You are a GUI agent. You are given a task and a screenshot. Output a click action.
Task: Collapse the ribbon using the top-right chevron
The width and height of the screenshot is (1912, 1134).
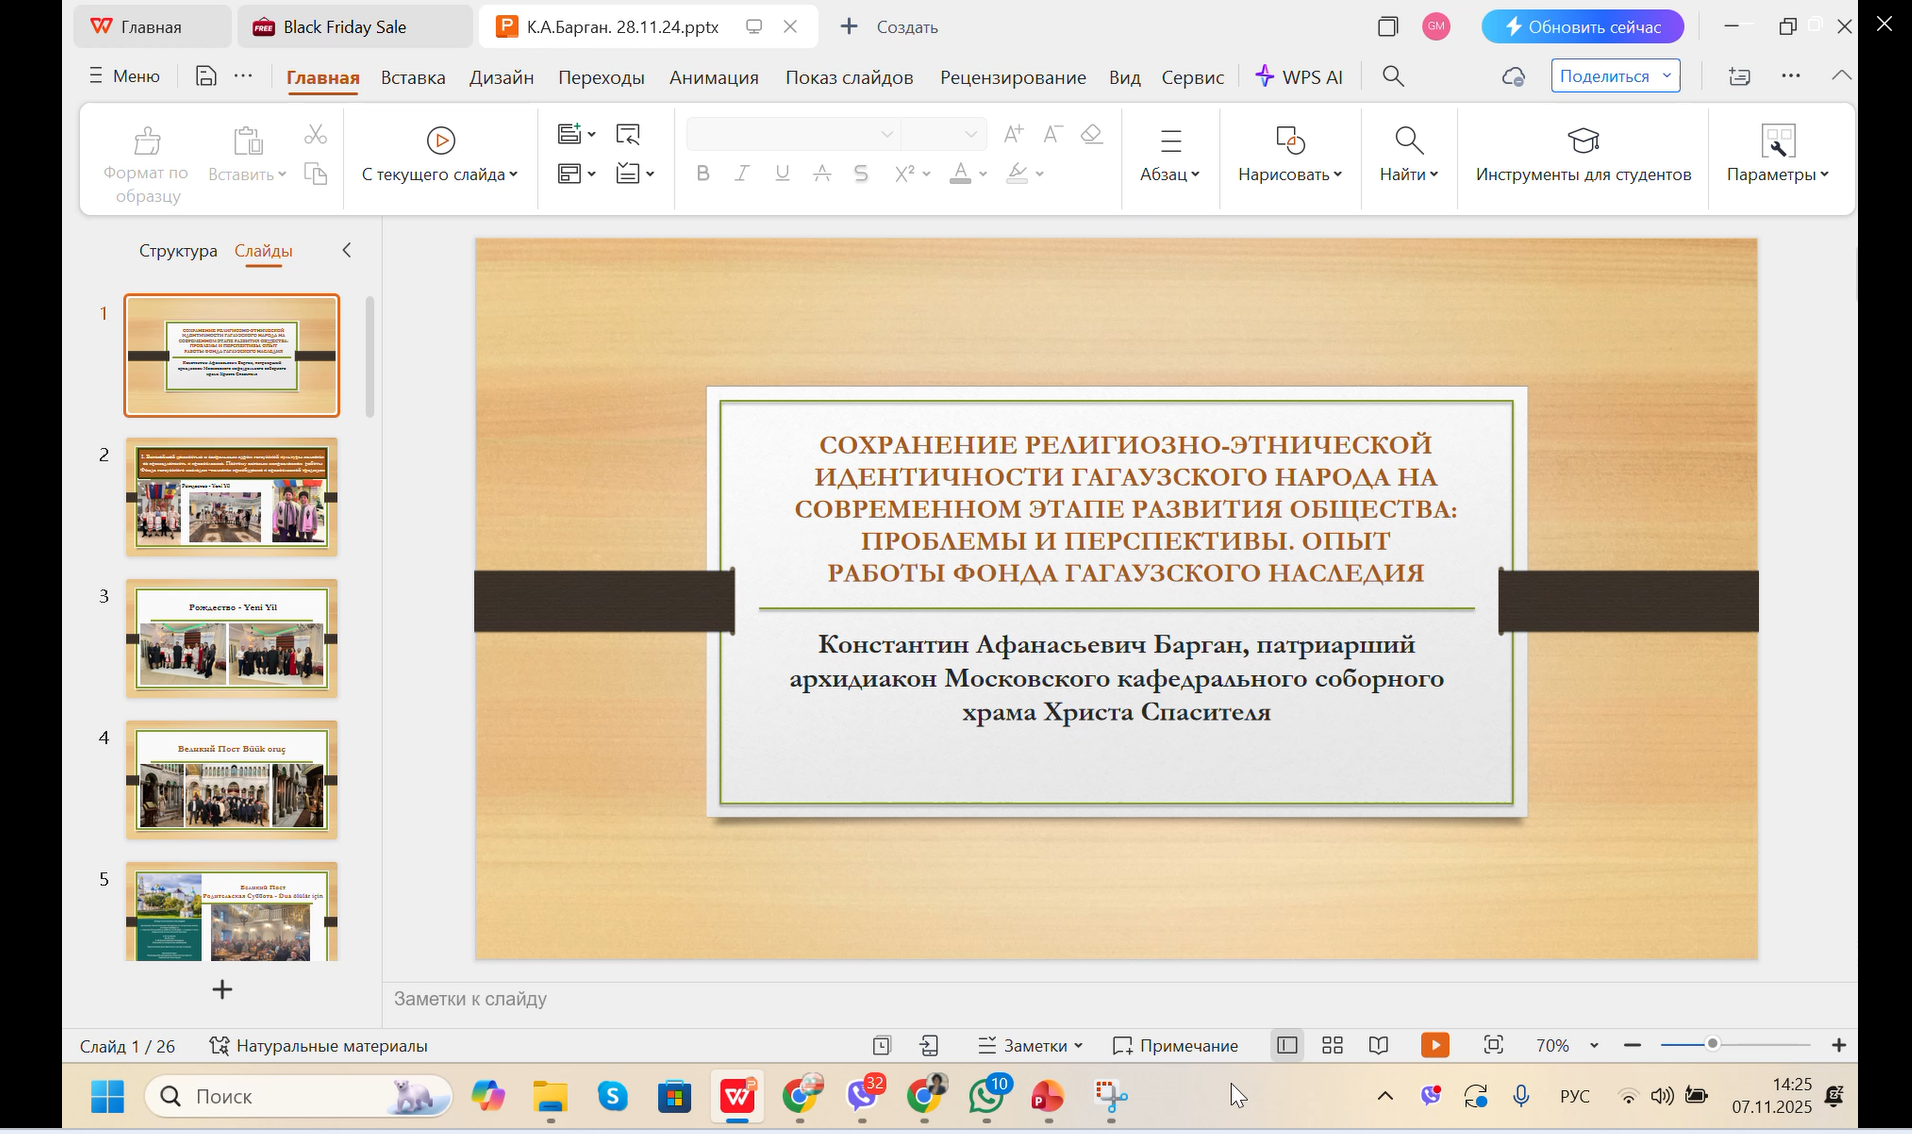[x=1841, y=76]
